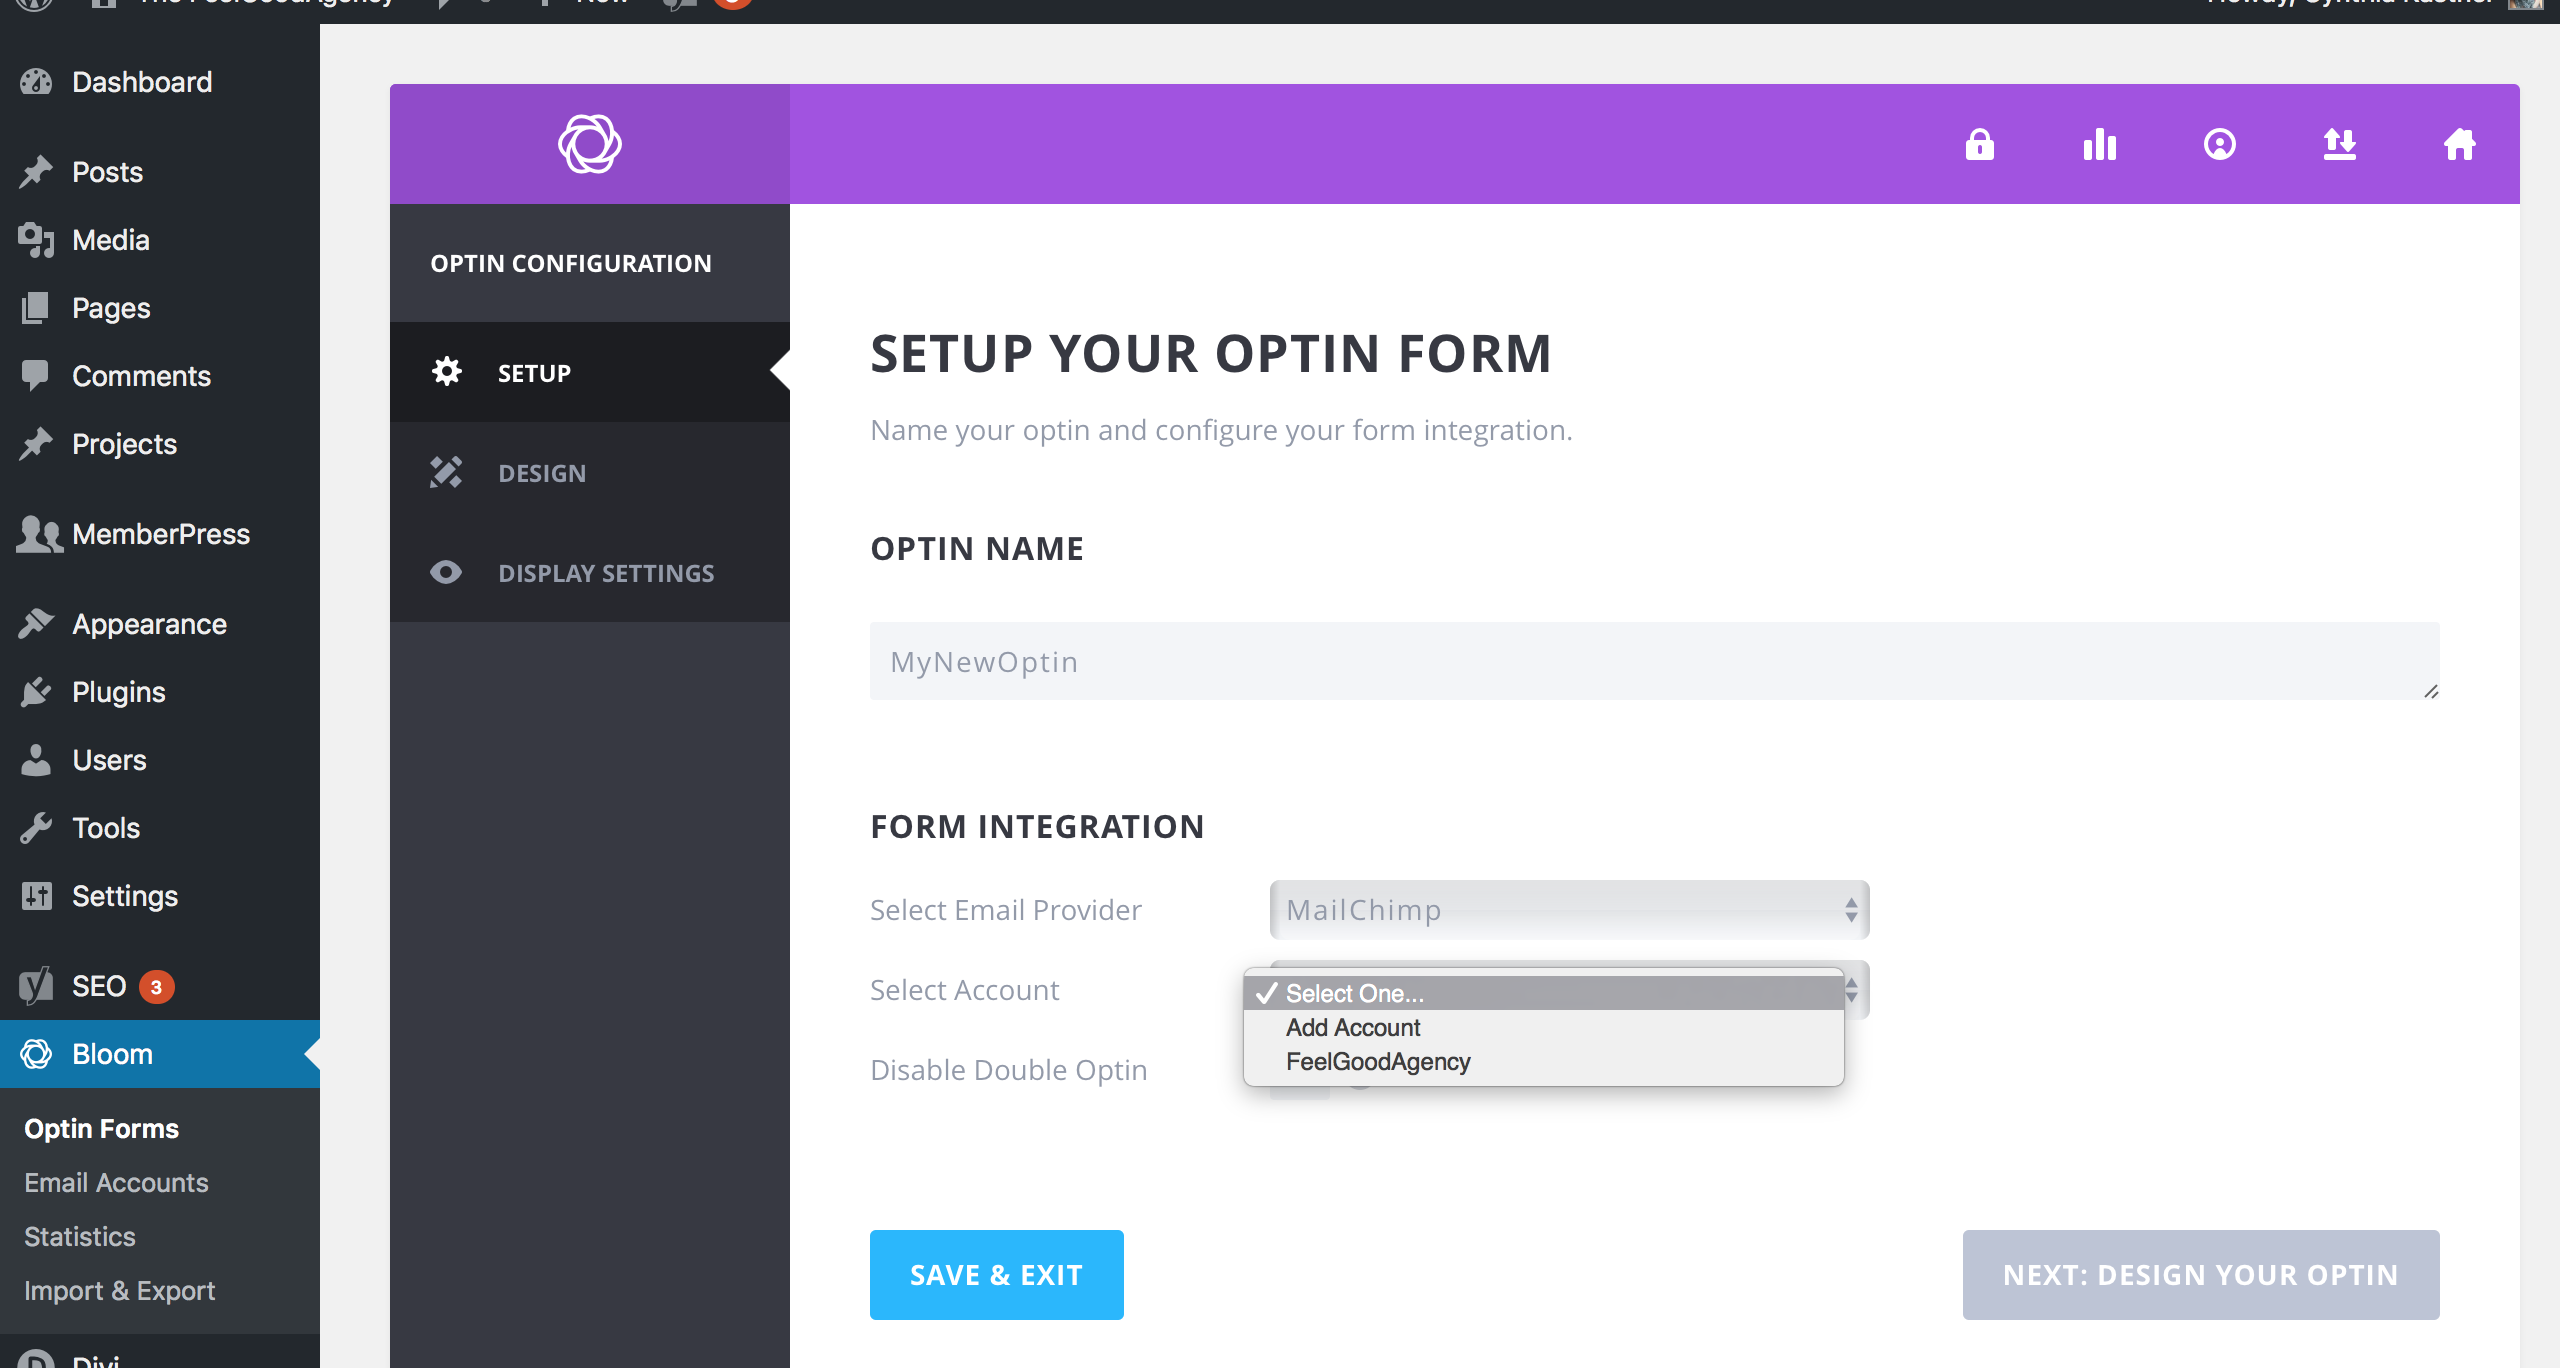2560x1368 pixels.
Task: Click the OPTIN CONFIGURATION header
Action: (x=571, y=263)
